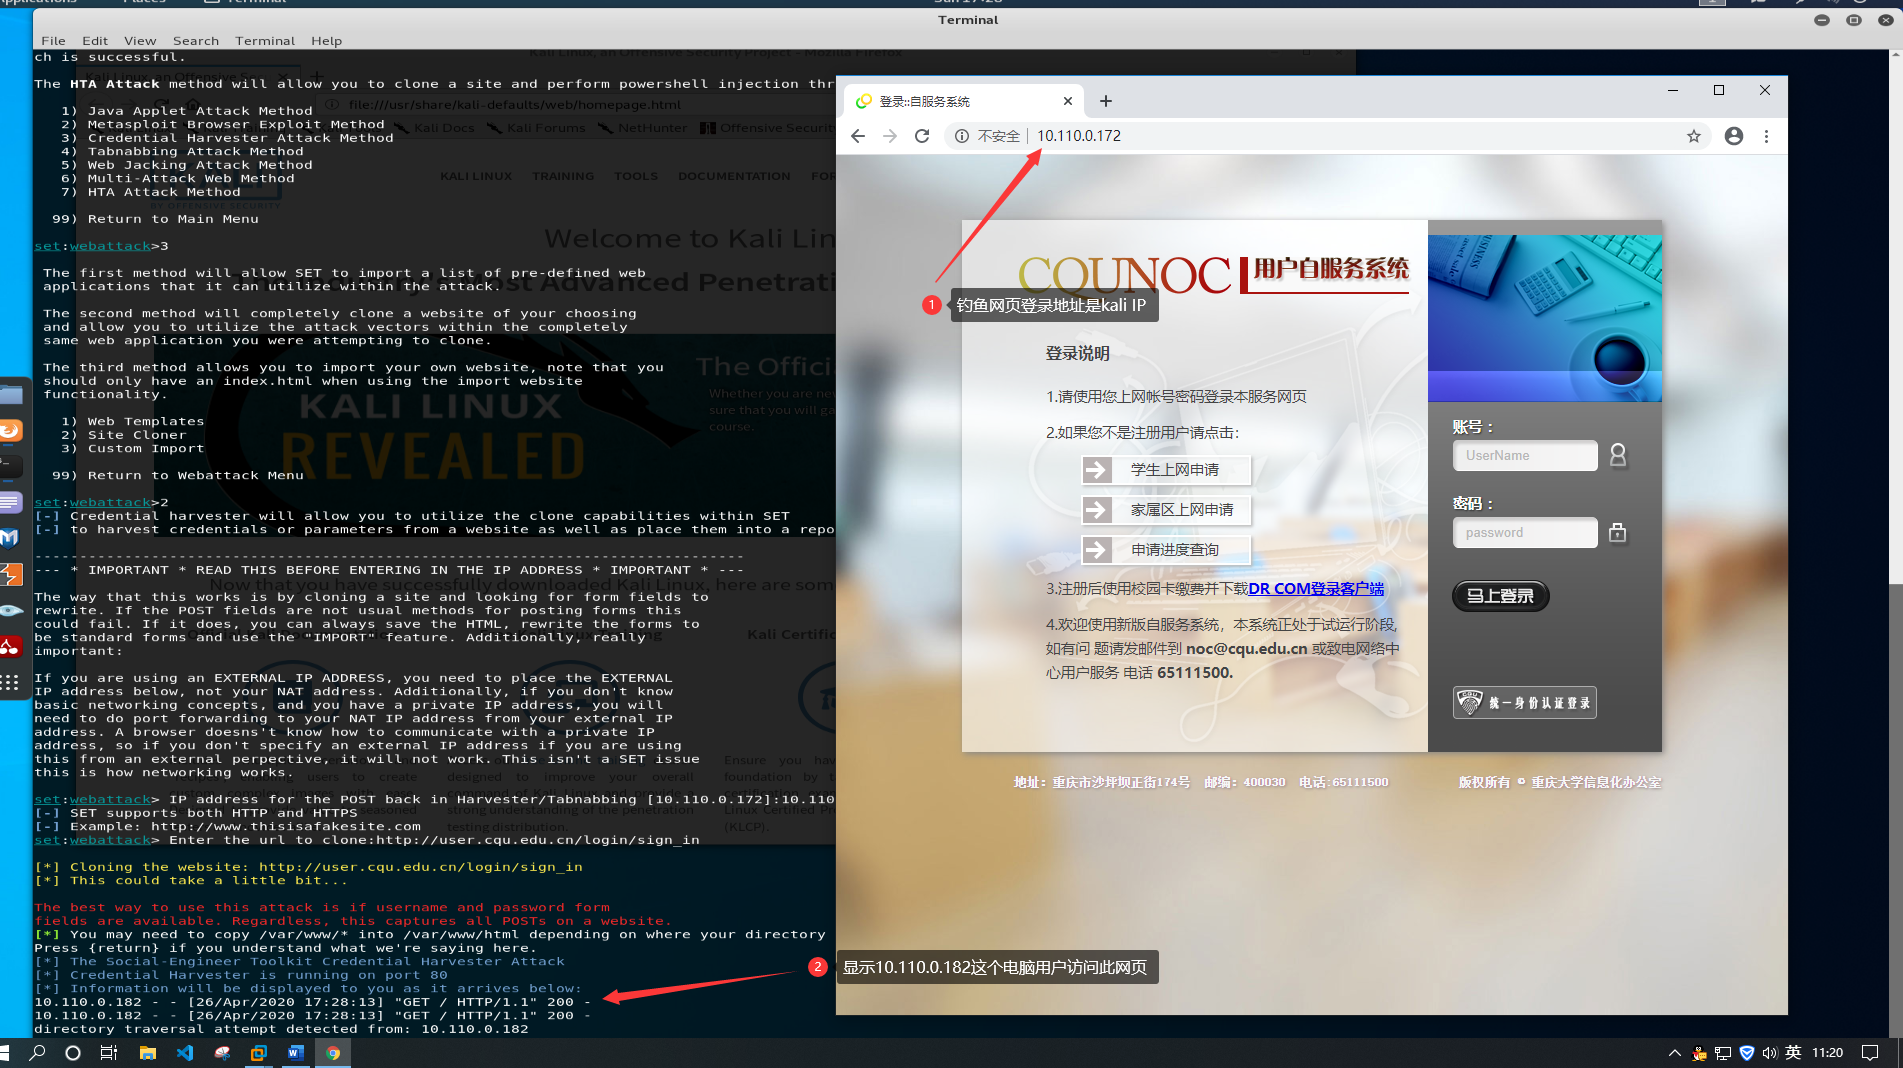Switch to Chrome on the taskbar

(x=333, y=1053)
